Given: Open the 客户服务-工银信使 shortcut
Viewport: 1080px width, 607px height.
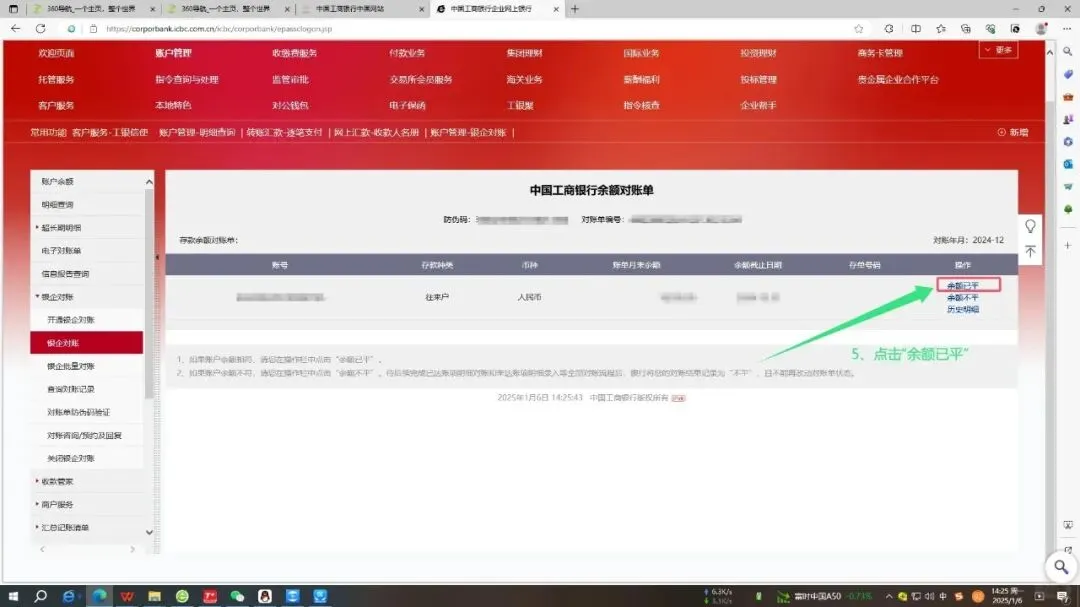Looking at the screenshot, I should click(110, 132).
